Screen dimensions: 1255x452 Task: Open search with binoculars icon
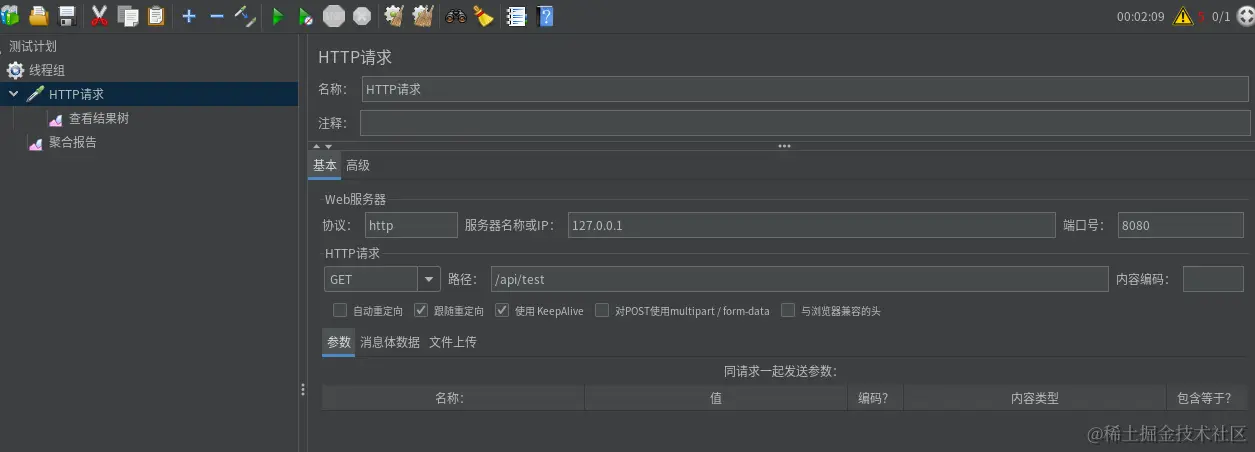(x=456, y=16)
